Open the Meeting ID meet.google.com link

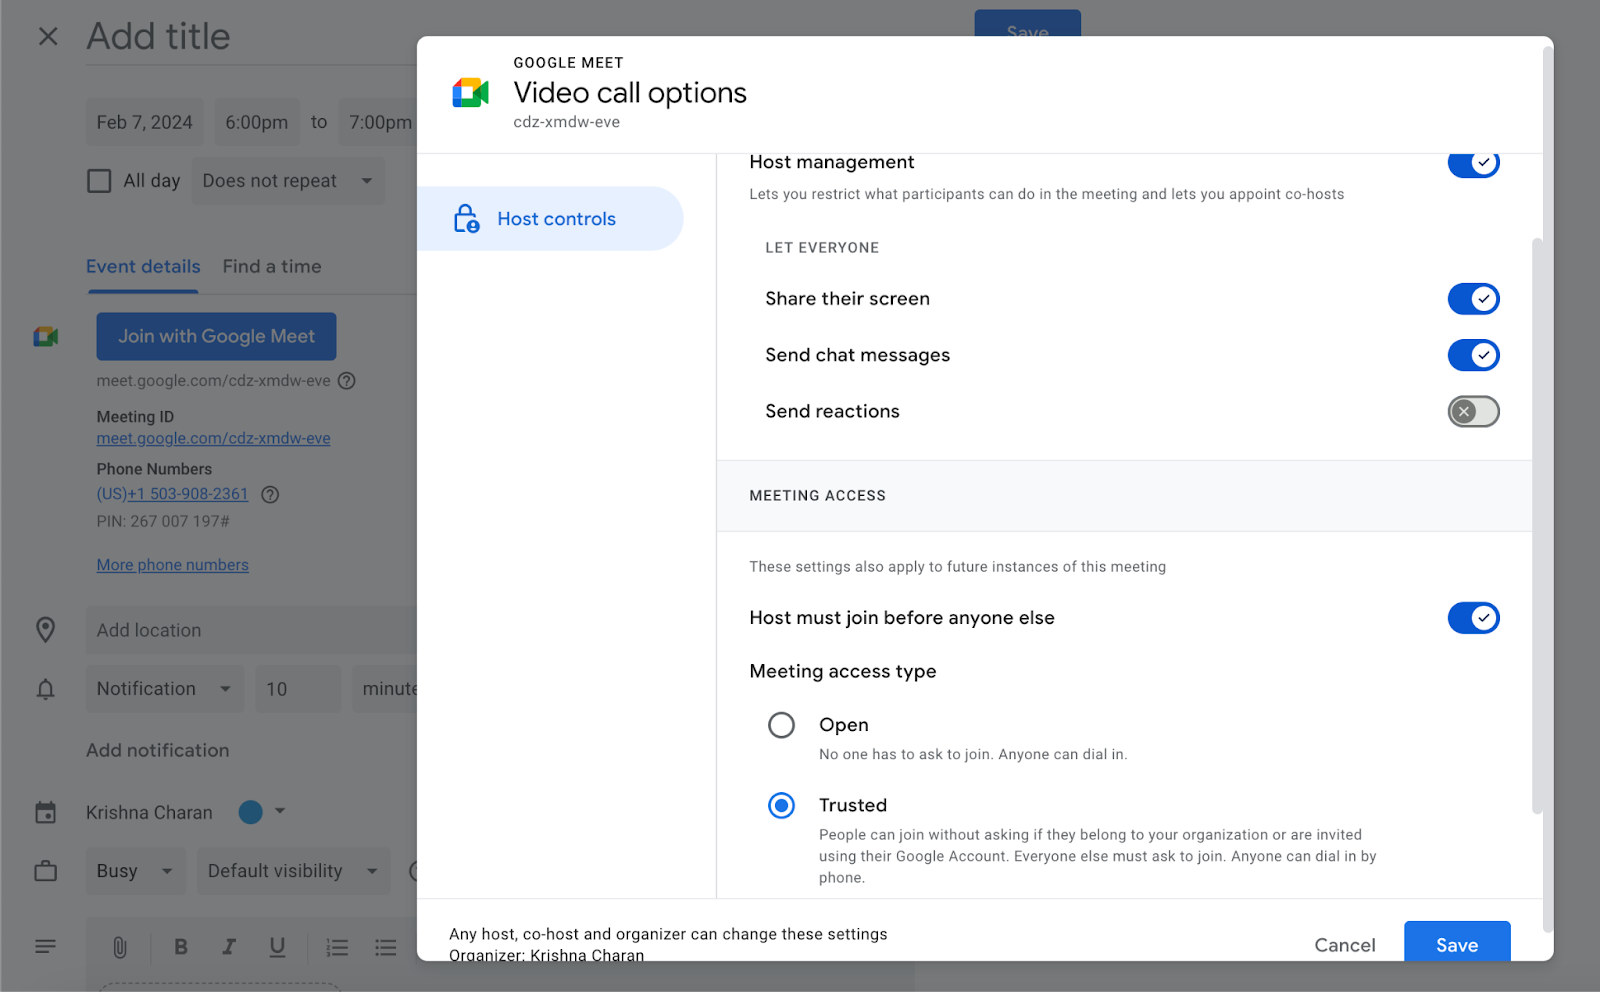click(213, 439)
